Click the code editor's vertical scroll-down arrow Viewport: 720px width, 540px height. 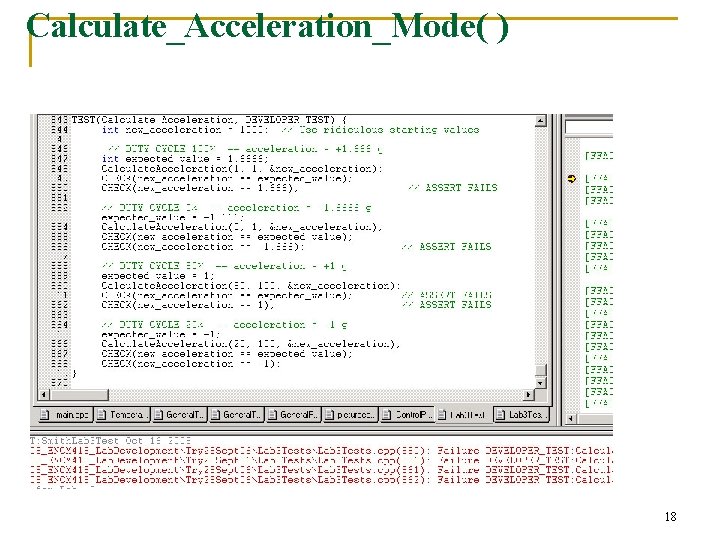coord(541,382)
